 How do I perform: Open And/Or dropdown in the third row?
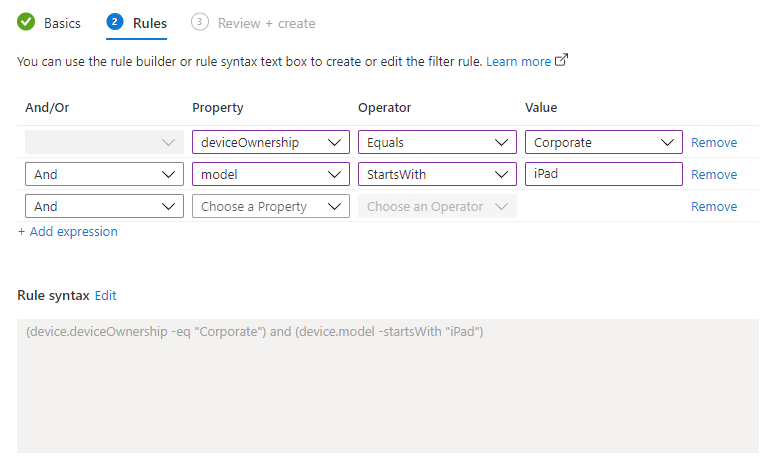[x=104, y=207]
